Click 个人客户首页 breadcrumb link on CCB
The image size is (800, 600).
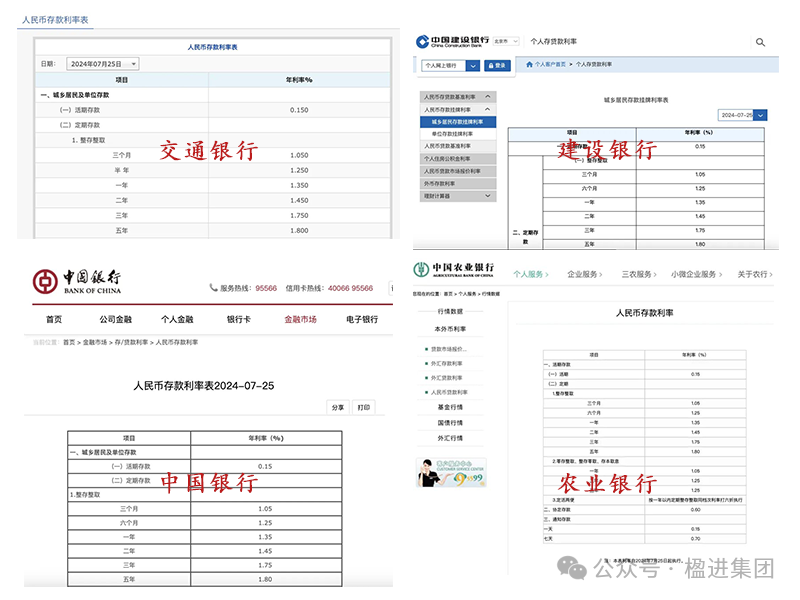click(550, 64)
